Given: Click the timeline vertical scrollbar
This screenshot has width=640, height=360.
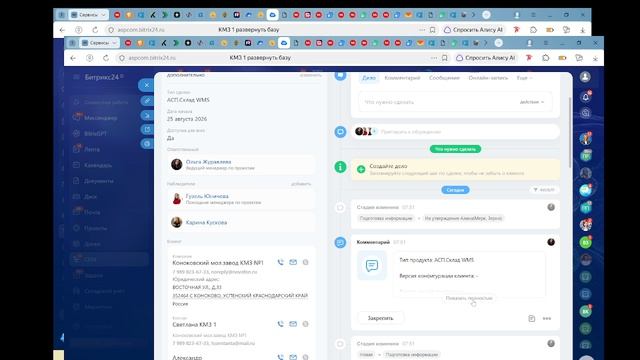Looking at the screenshot, I should tap(570, 132).
